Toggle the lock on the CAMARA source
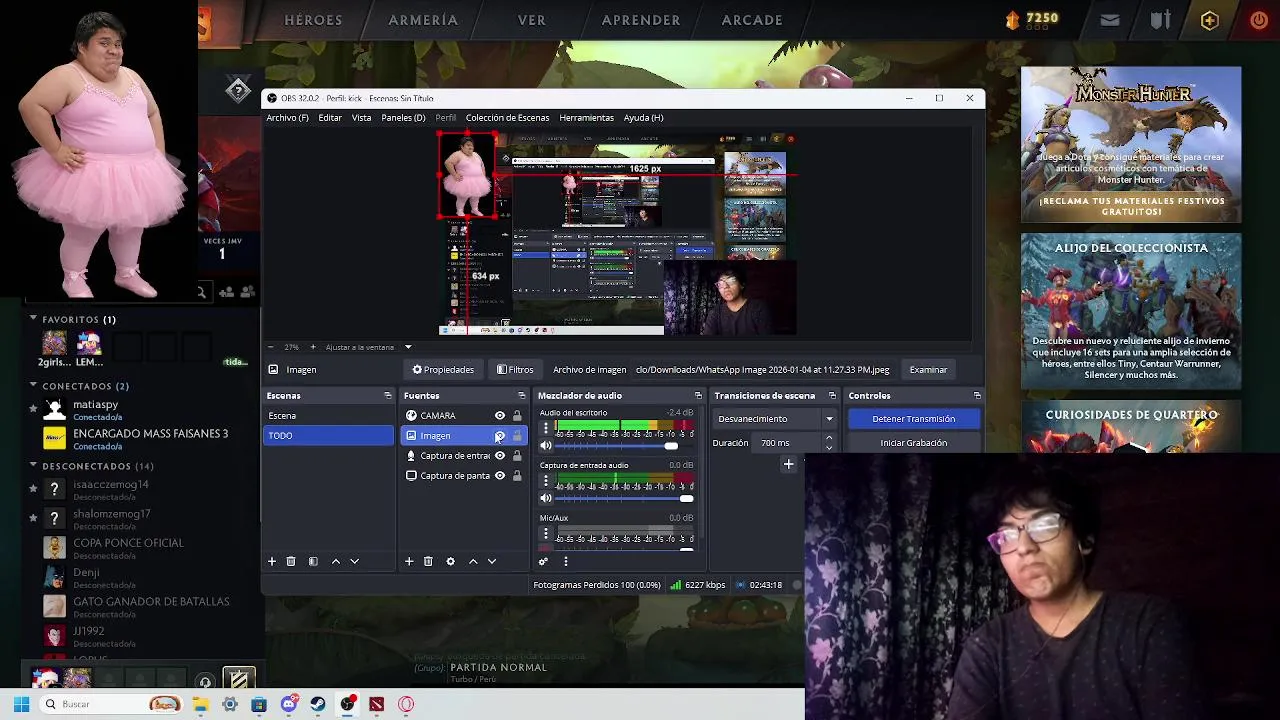Image resolution: width=1280 pixels, height=720 pixels. (x=517, y=416)
